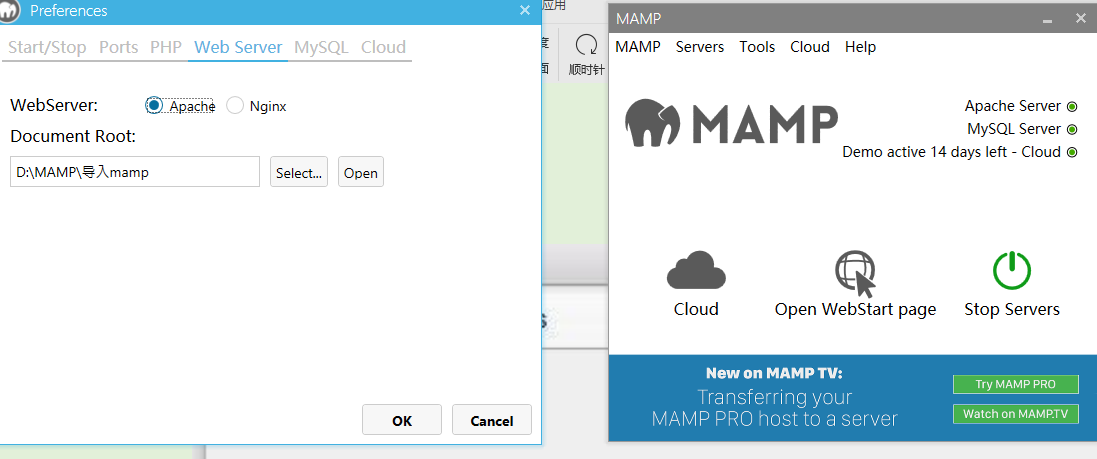Click the Apache Server green status indicator
This screenshot has height=459, width=1097.
[x=1072, y=107]
